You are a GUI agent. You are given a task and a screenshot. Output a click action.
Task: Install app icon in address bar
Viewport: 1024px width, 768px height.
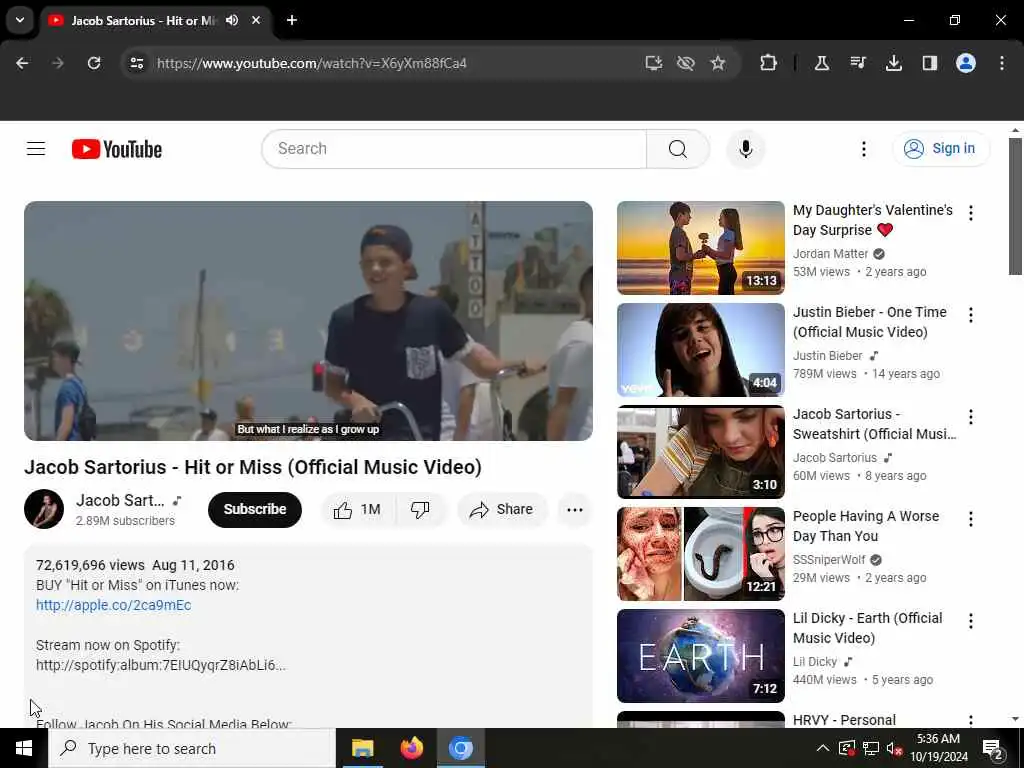(x=654, y=63)
